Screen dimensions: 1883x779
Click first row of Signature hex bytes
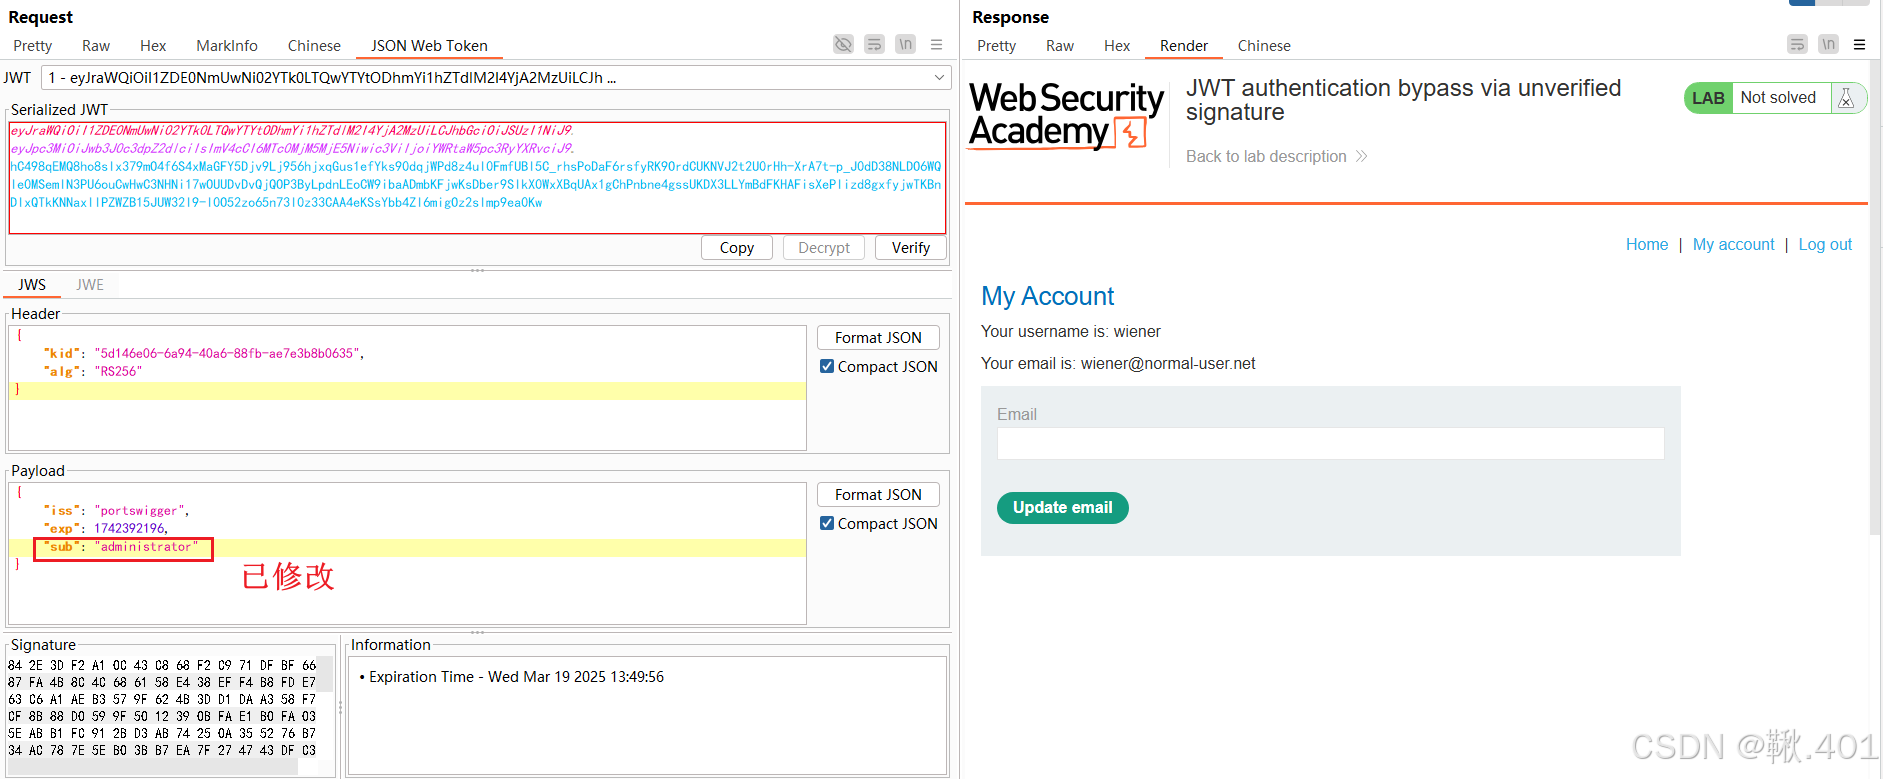click(x=162, y=665)
